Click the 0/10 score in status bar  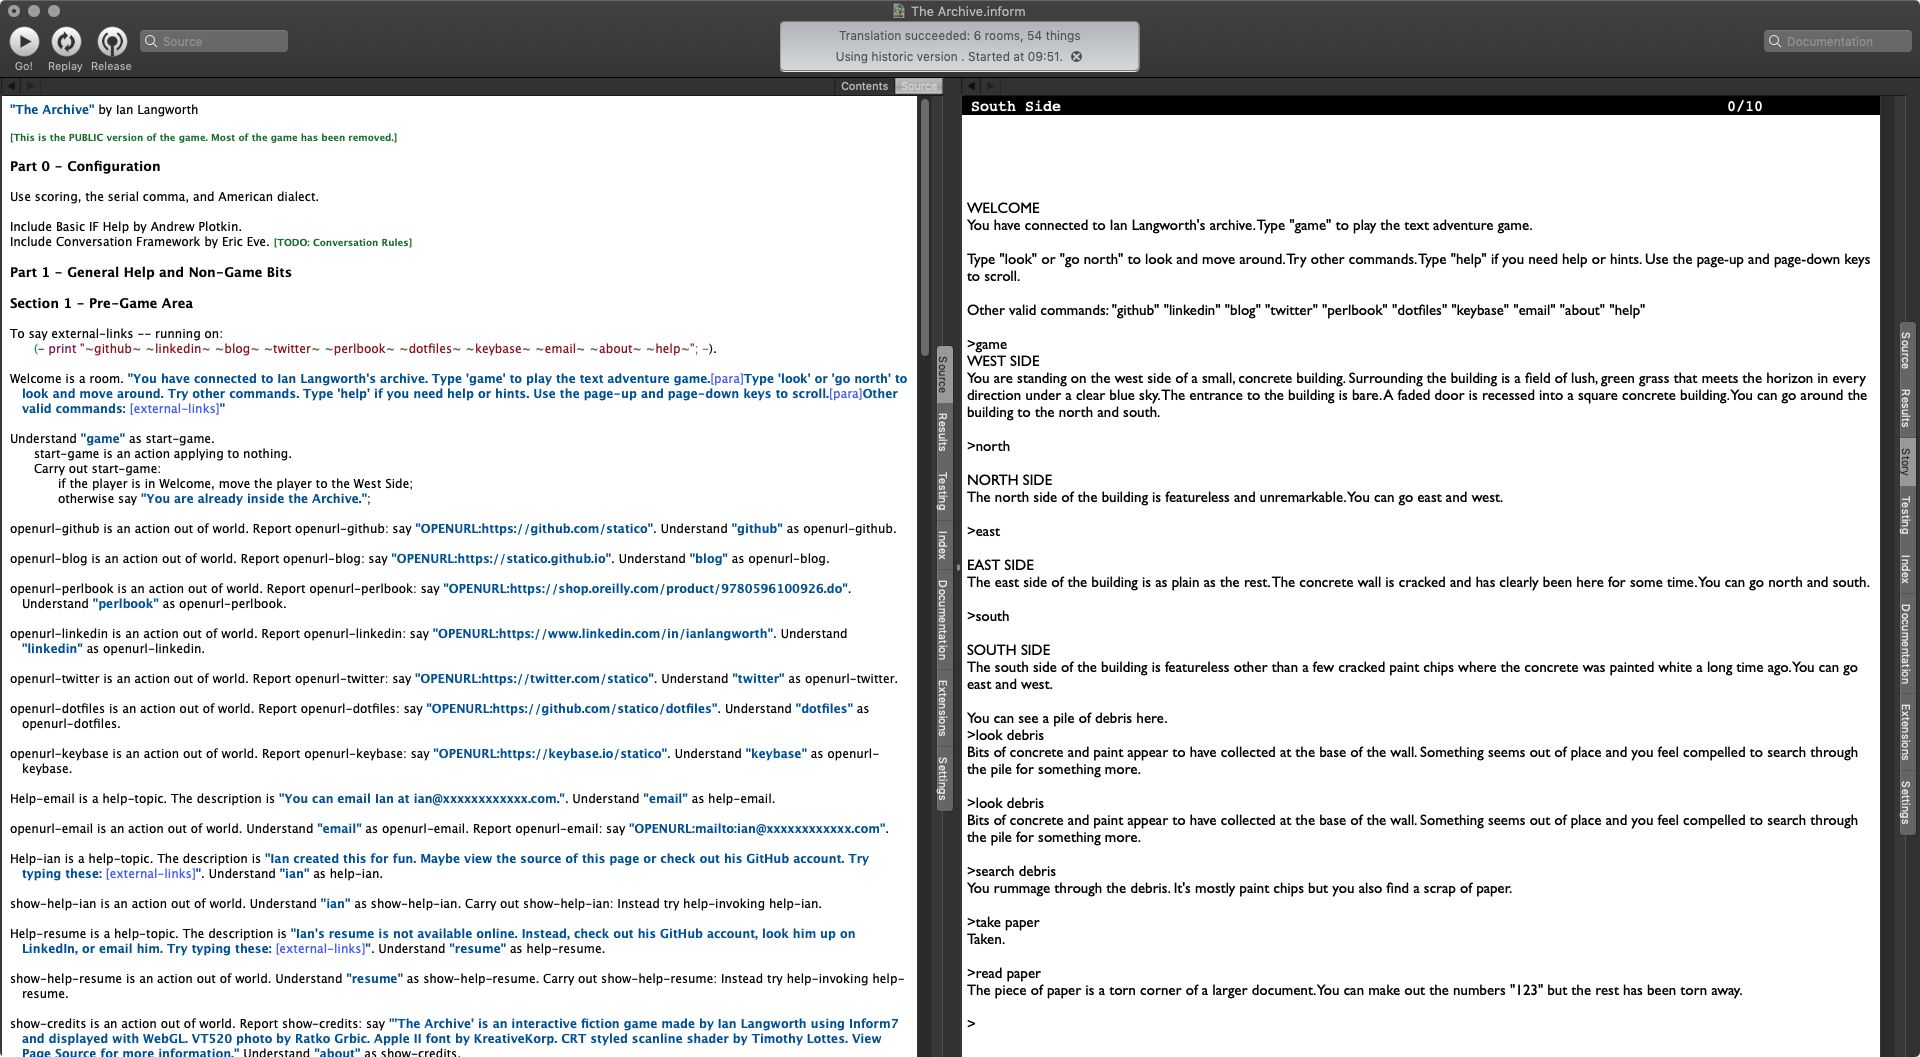pos(1745,106)
